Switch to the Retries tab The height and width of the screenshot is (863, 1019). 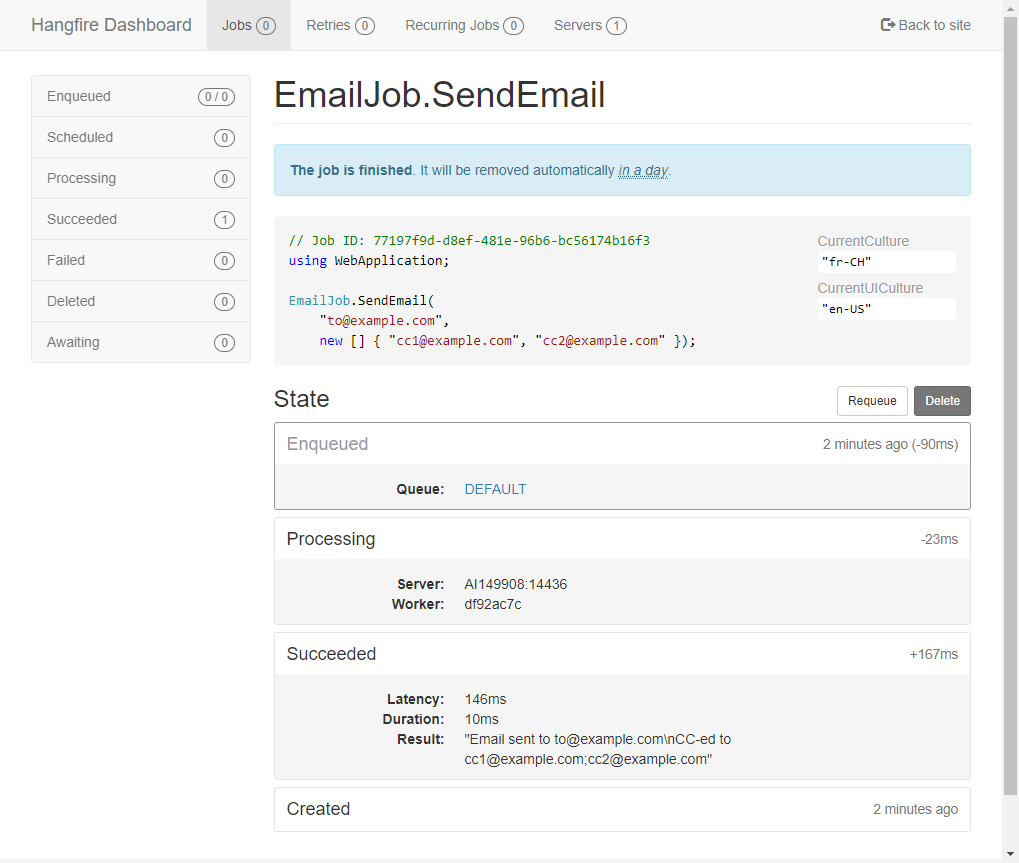pos(340,25)
